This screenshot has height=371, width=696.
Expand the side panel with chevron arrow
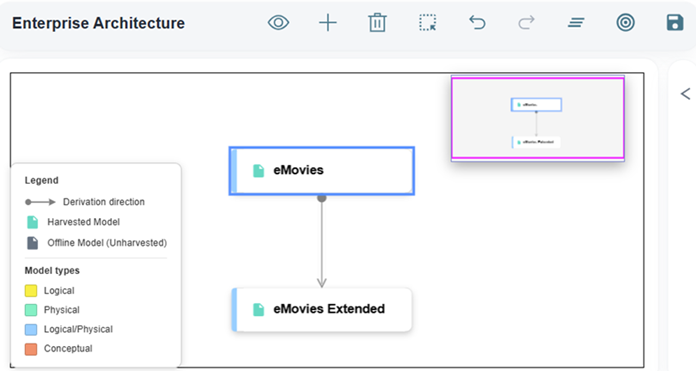coord(685,94)
